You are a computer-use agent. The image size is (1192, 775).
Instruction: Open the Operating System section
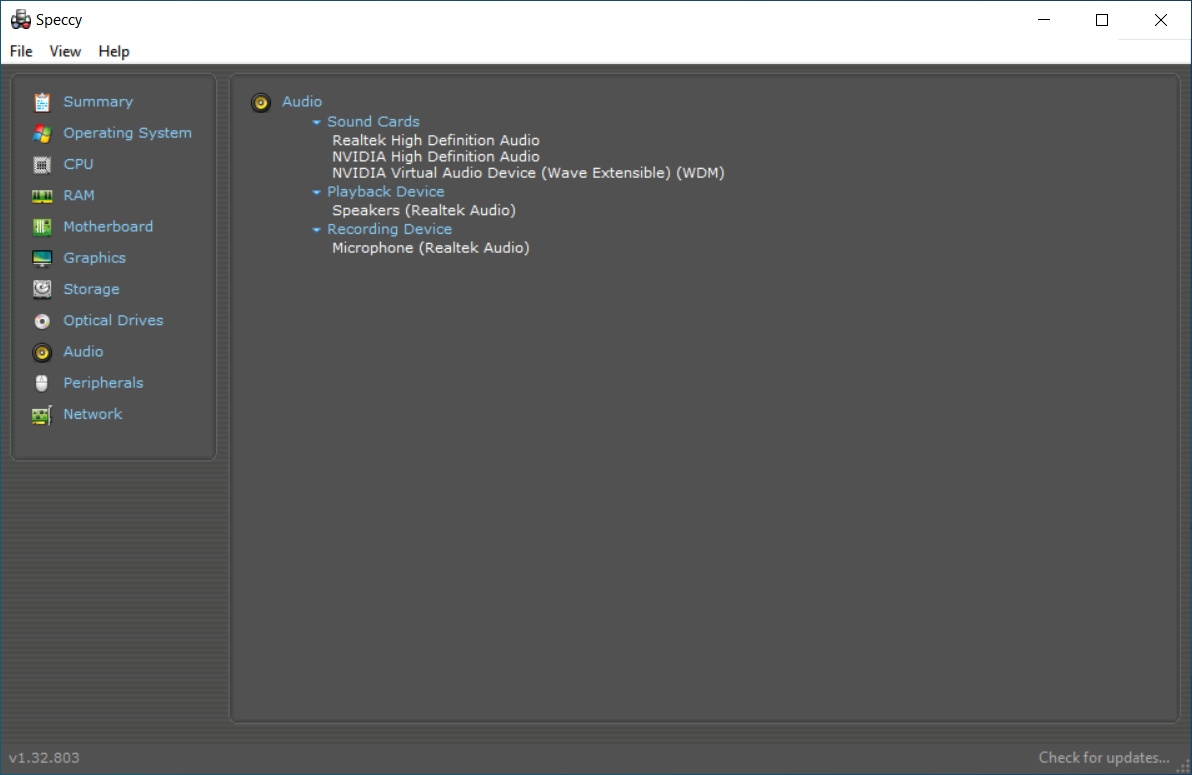[x=128, y=132]
